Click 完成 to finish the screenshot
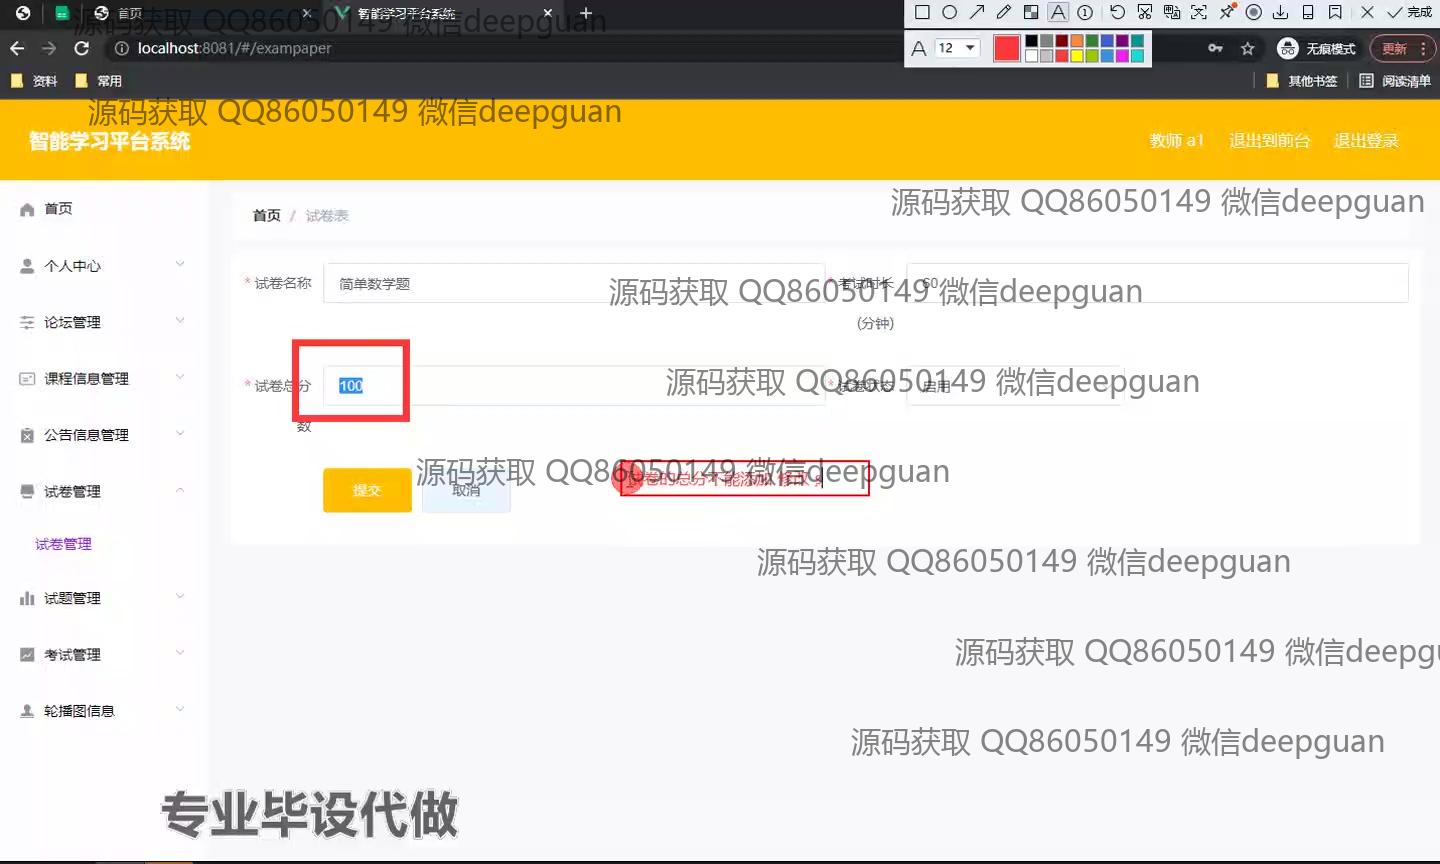The height and width of the screenshot is (864, 1440). tap(1410, 13)
